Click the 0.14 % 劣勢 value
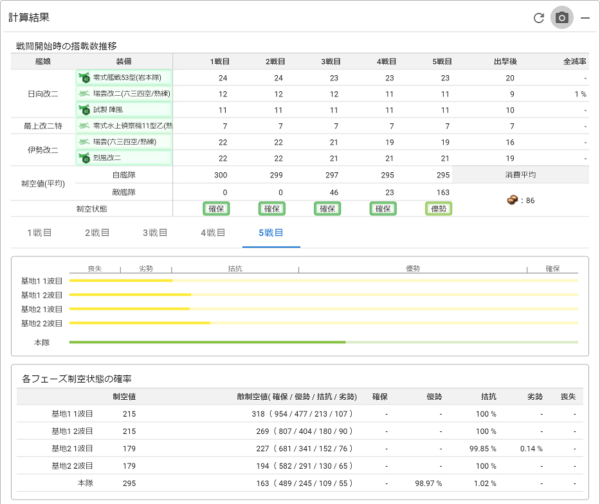600x504 pixels. point(531,449)
